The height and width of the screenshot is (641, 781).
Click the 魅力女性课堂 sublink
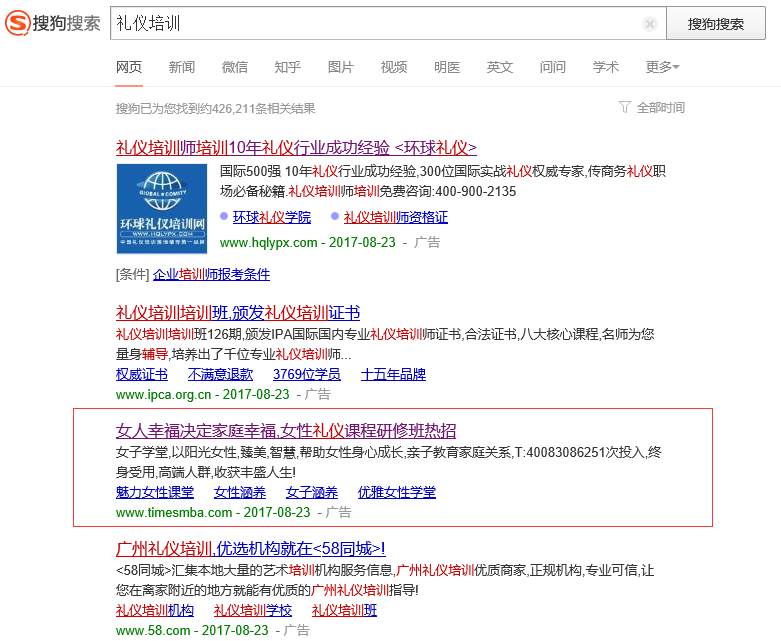coord(155,493)
